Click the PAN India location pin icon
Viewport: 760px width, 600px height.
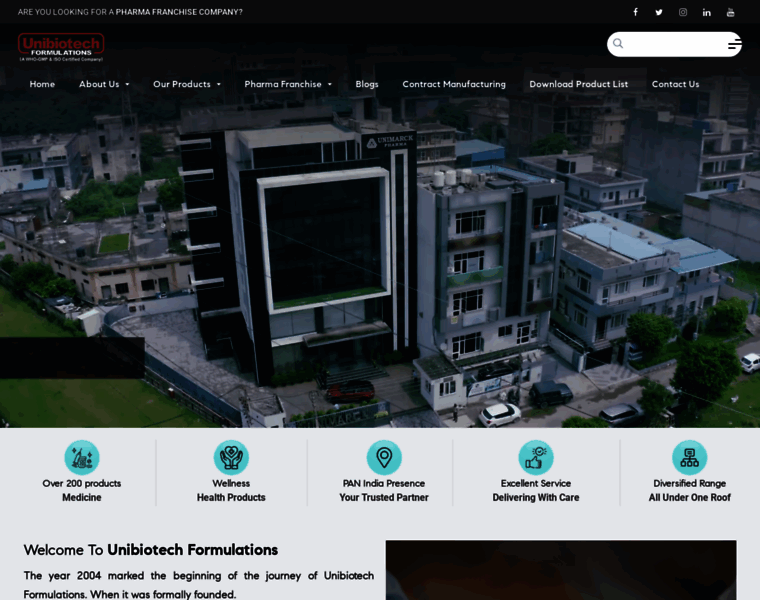[384, 457]
